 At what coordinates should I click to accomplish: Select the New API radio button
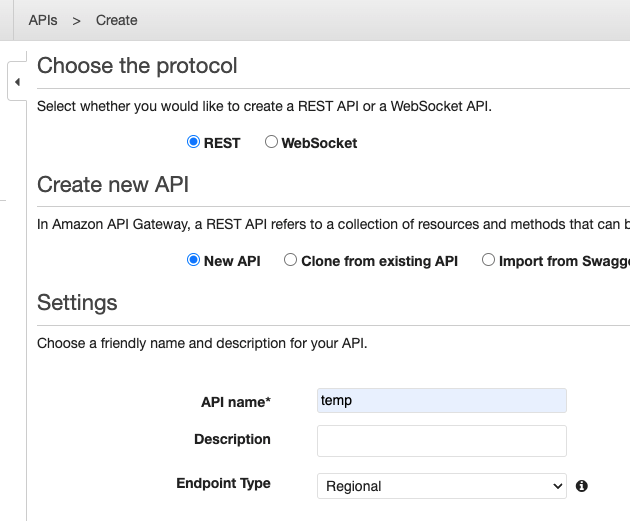[x=194, y=260]
